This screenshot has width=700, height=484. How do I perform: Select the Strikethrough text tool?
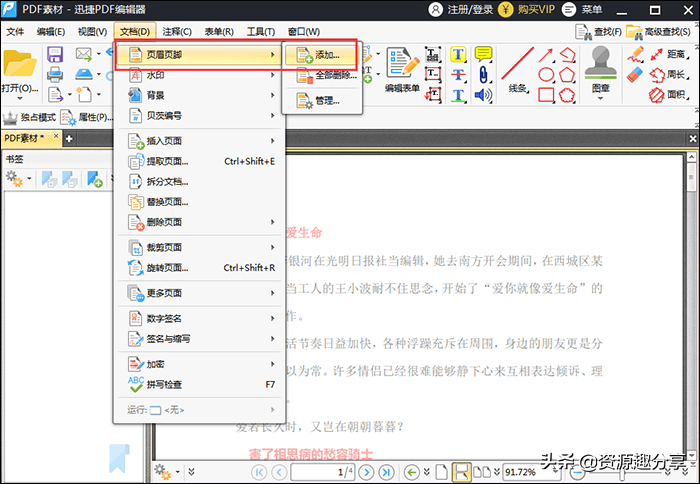click(458, 75)
